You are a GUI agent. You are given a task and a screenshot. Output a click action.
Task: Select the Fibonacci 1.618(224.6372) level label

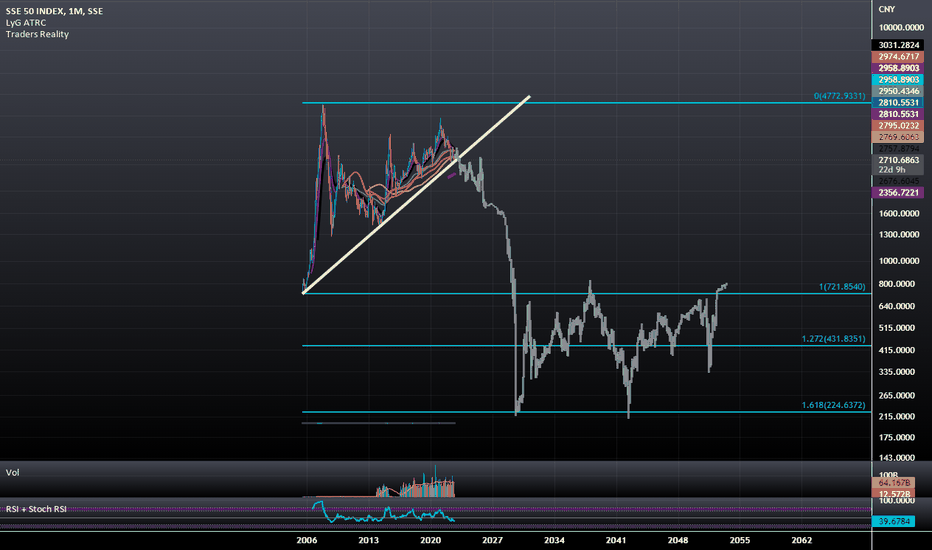click(833, 405)
